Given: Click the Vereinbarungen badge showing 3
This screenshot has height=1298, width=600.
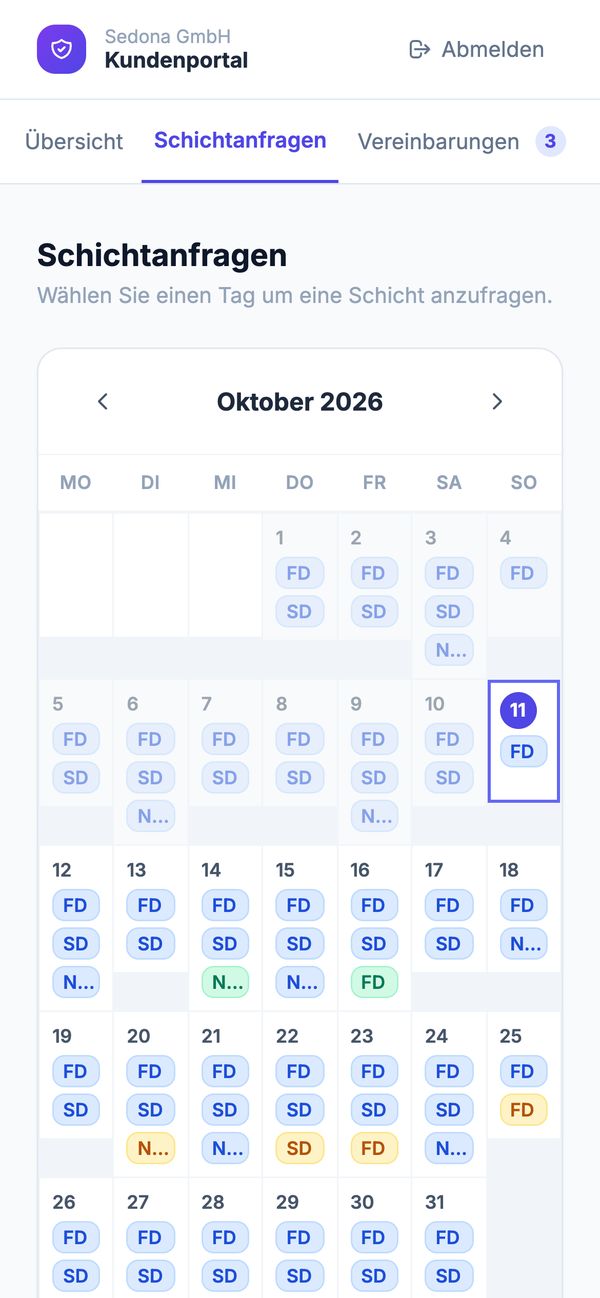Looking at the screenshot, I should (x=550, y=142).
